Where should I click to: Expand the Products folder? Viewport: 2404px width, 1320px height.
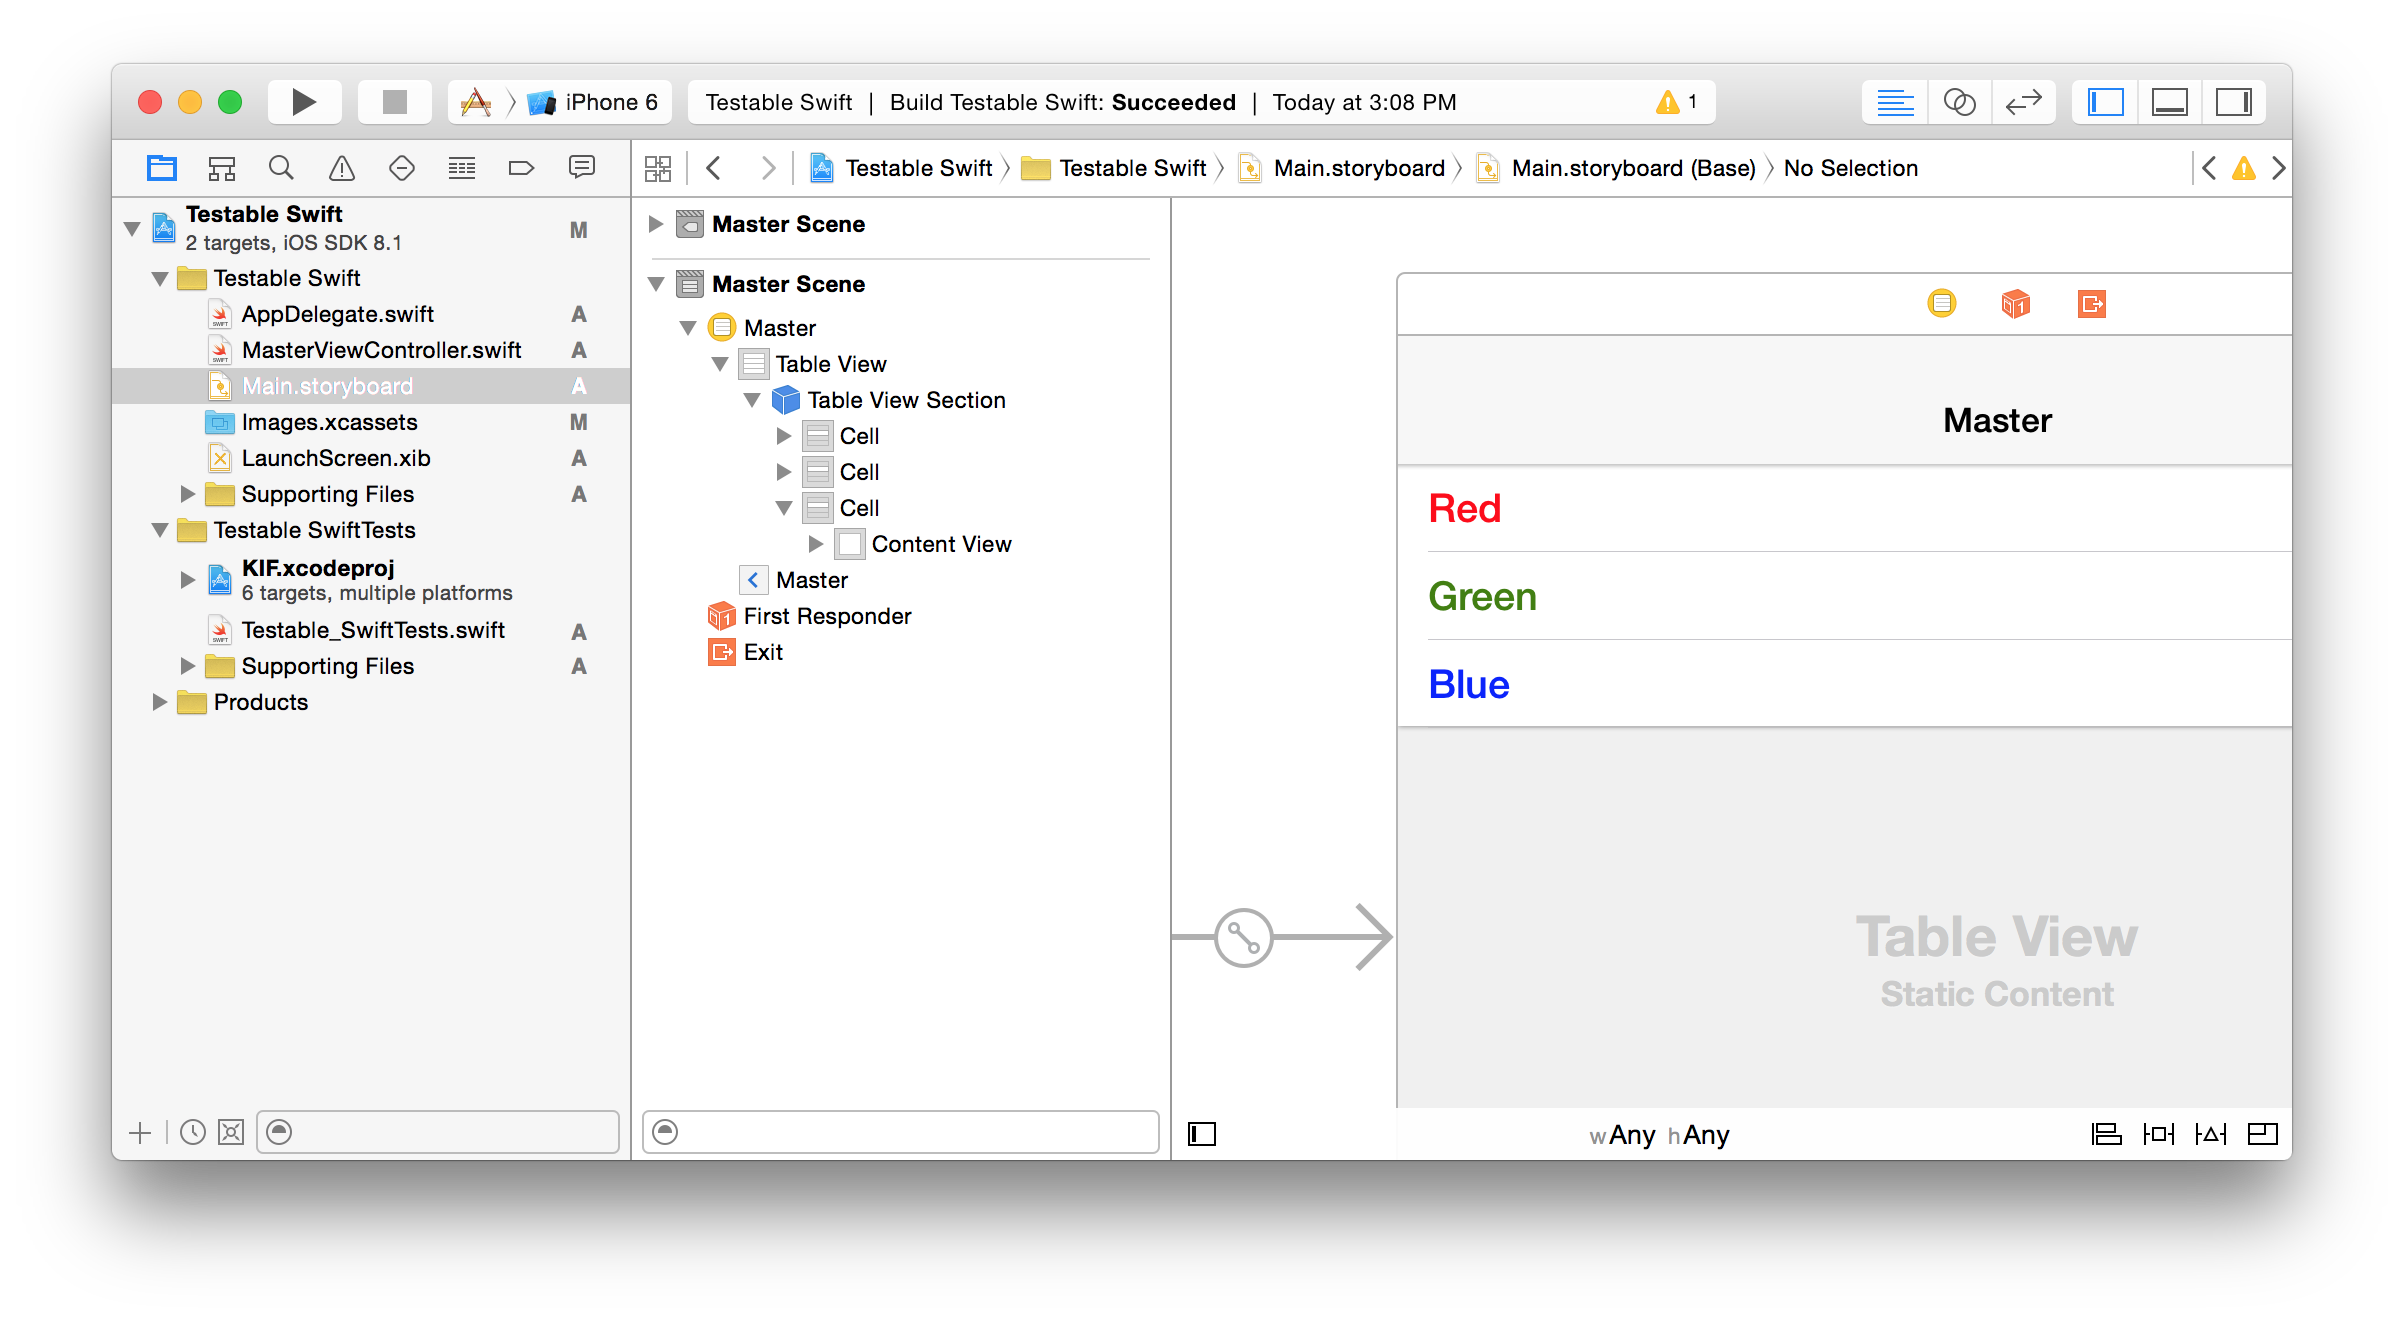click(160, 702)
